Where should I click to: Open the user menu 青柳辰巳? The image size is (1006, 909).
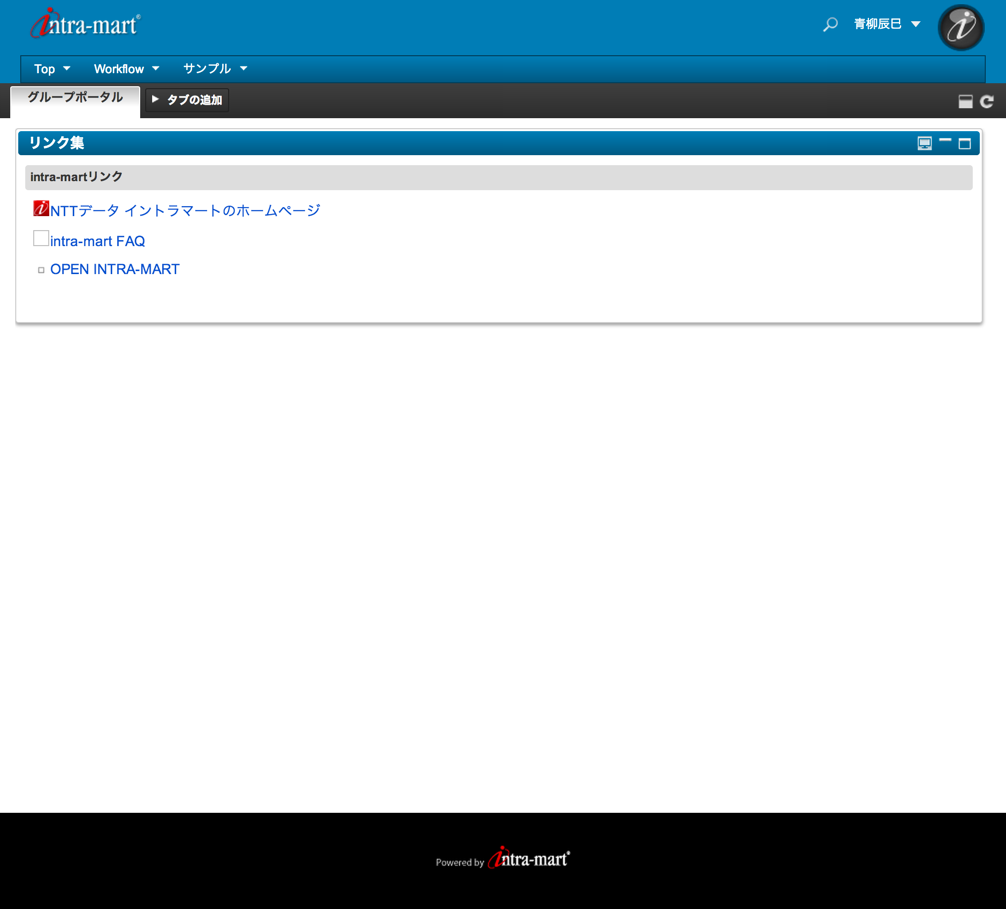click(x=887, y=24)
